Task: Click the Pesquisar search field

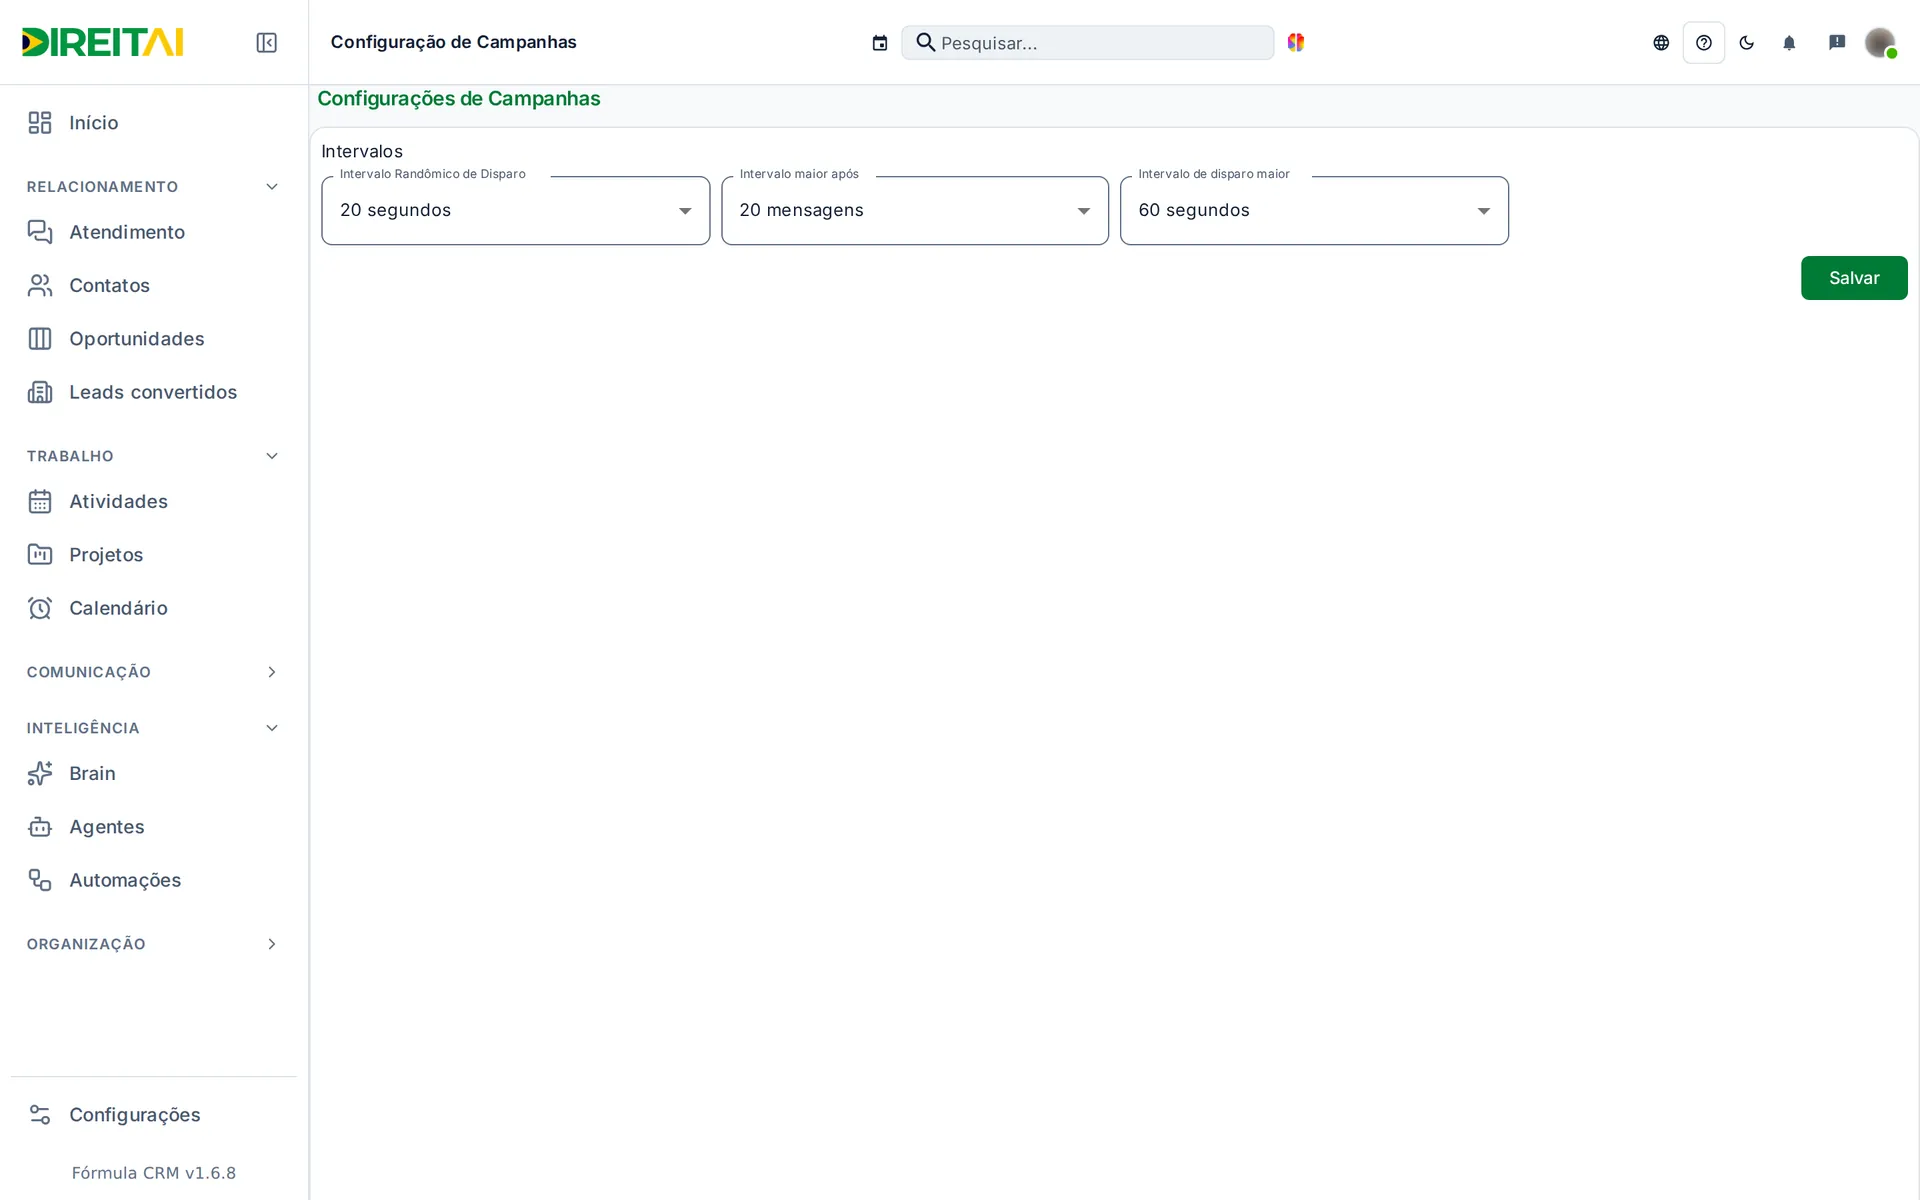Action: 1087,42
